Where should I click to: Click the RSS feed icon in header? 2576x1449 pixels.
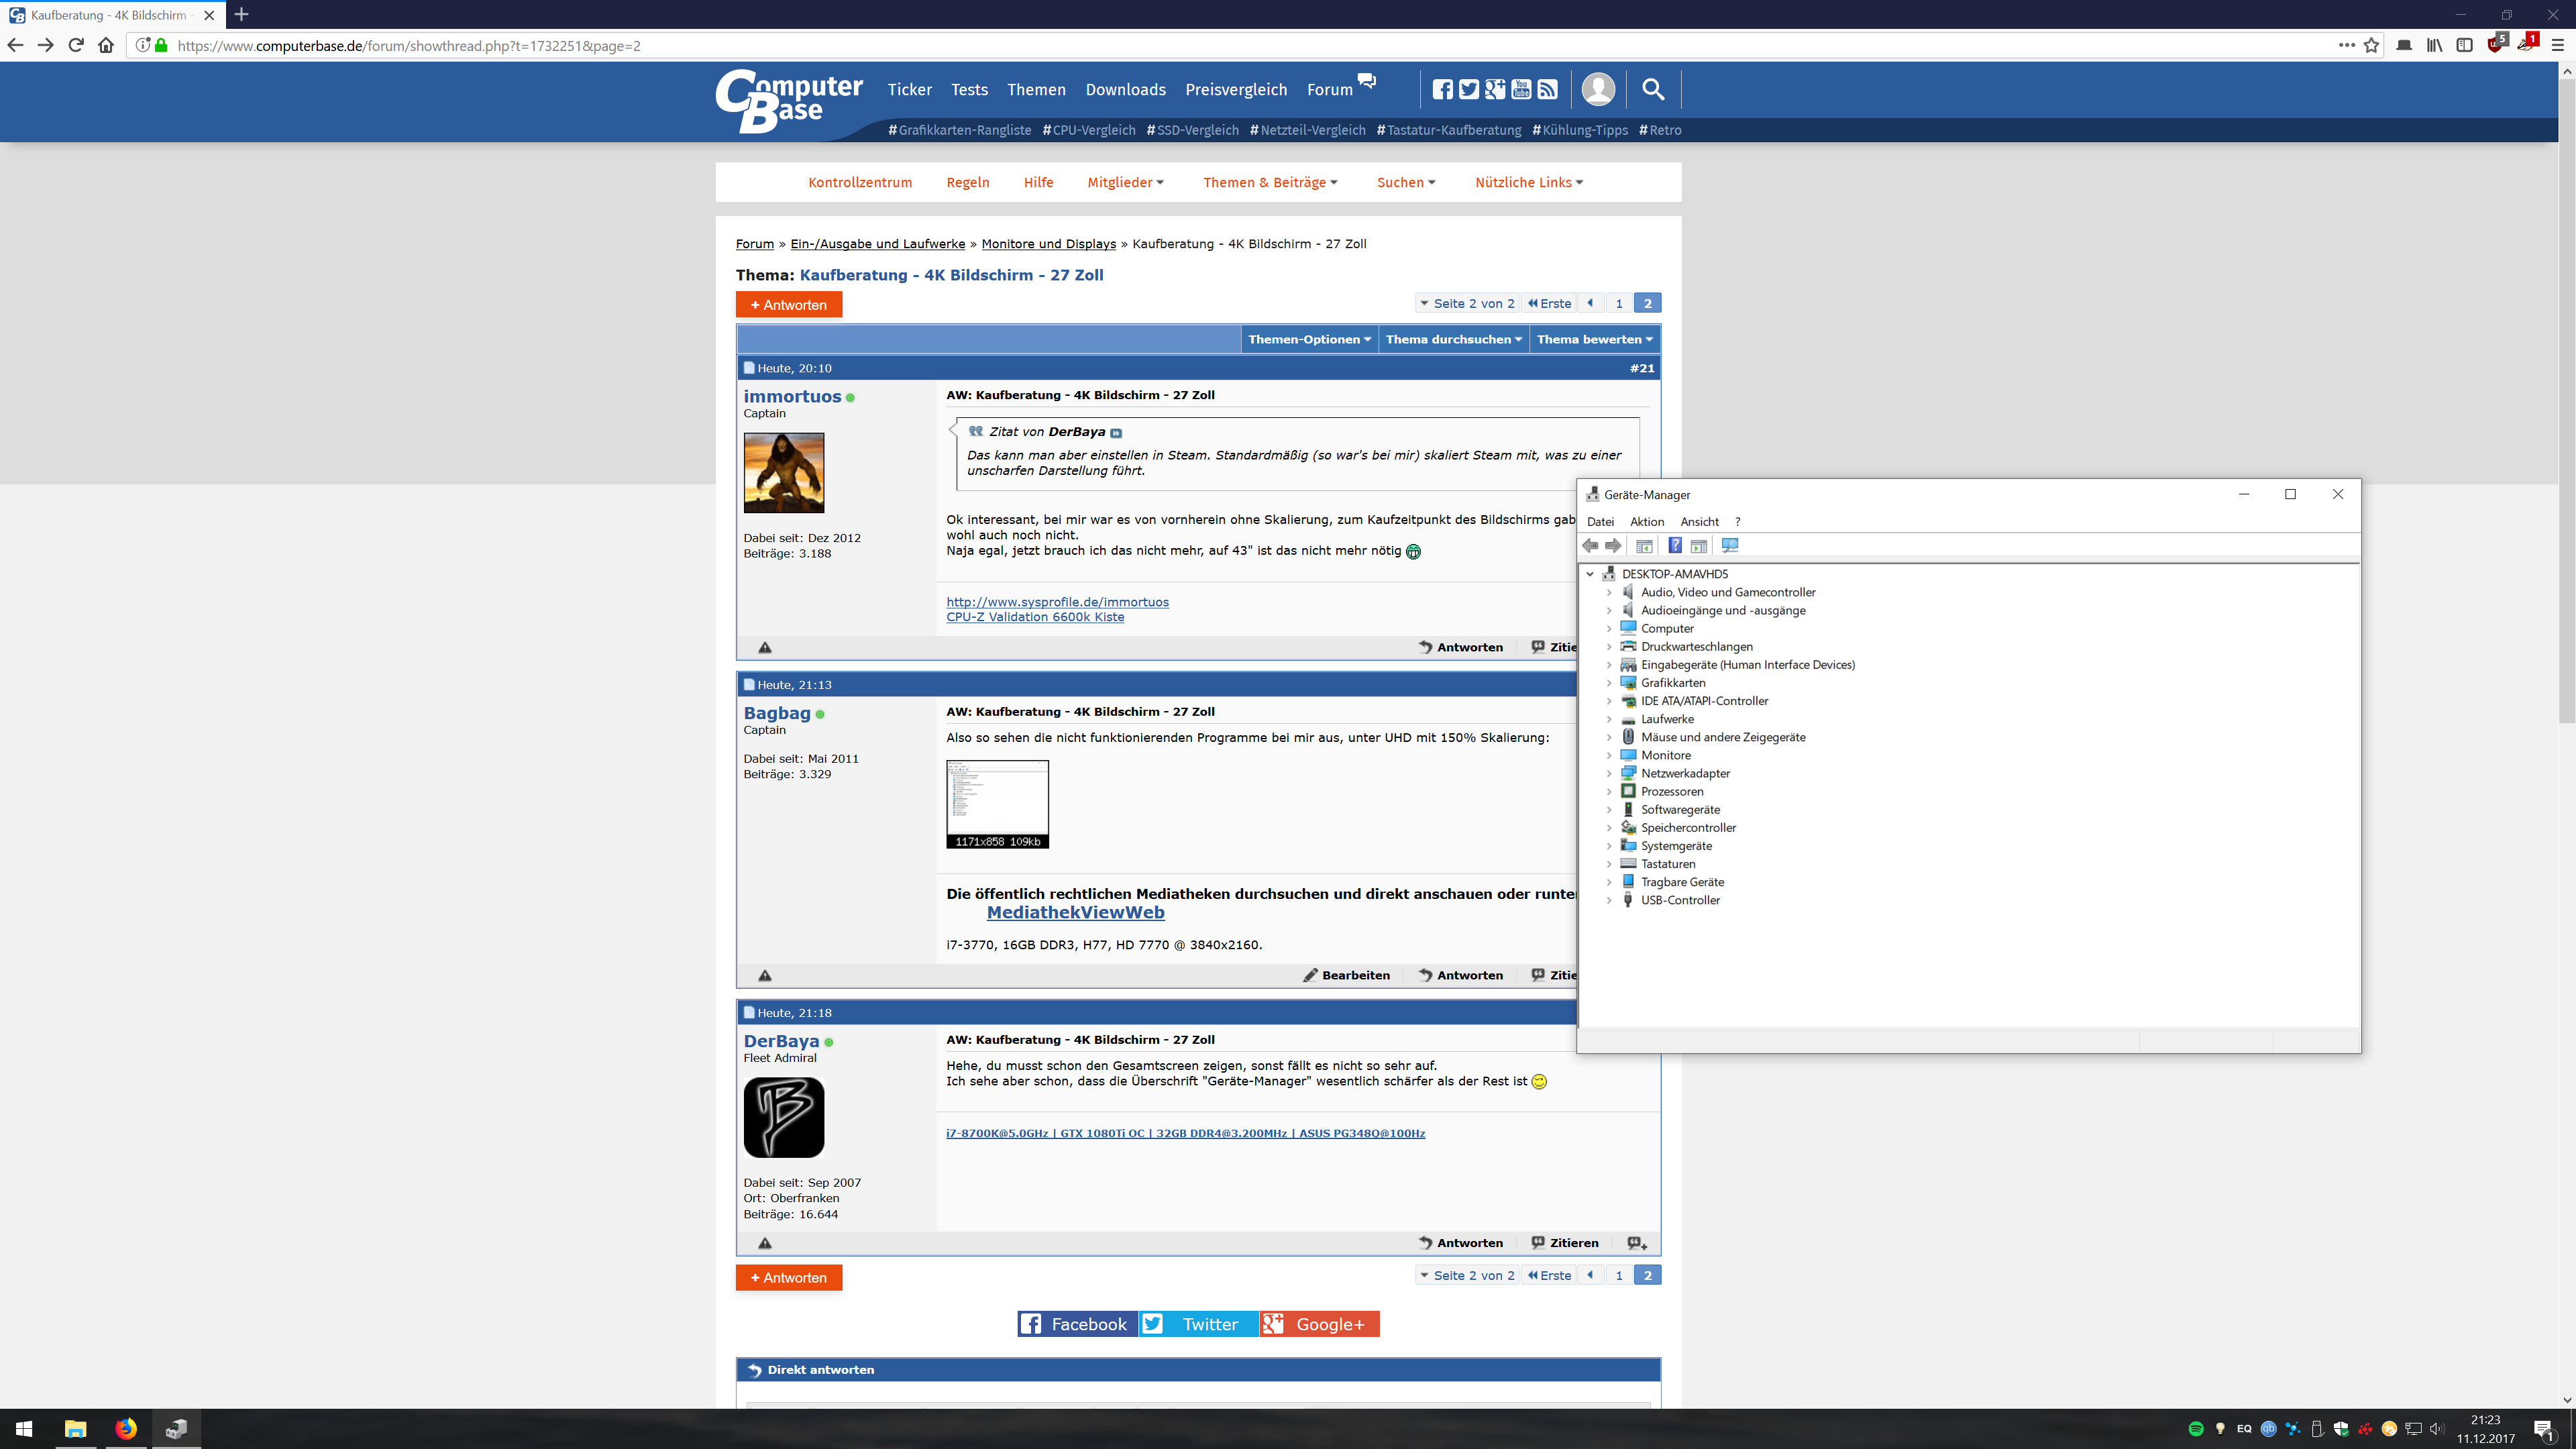click(1547, 90)
